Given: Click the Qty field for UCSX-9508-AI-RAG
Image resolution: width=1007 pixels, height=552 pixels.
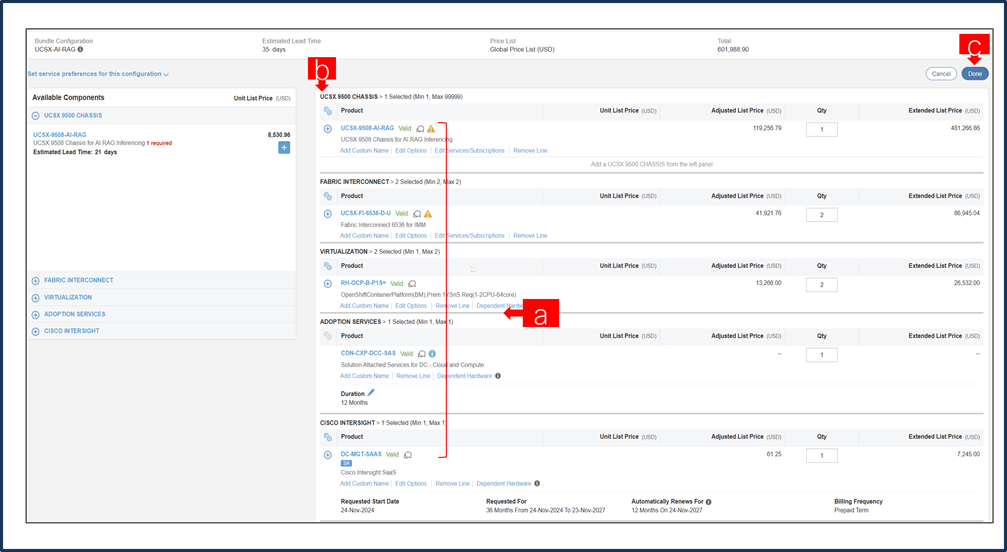Looking at the screenshot, I should pyautogui.click(x=821, y=130).
